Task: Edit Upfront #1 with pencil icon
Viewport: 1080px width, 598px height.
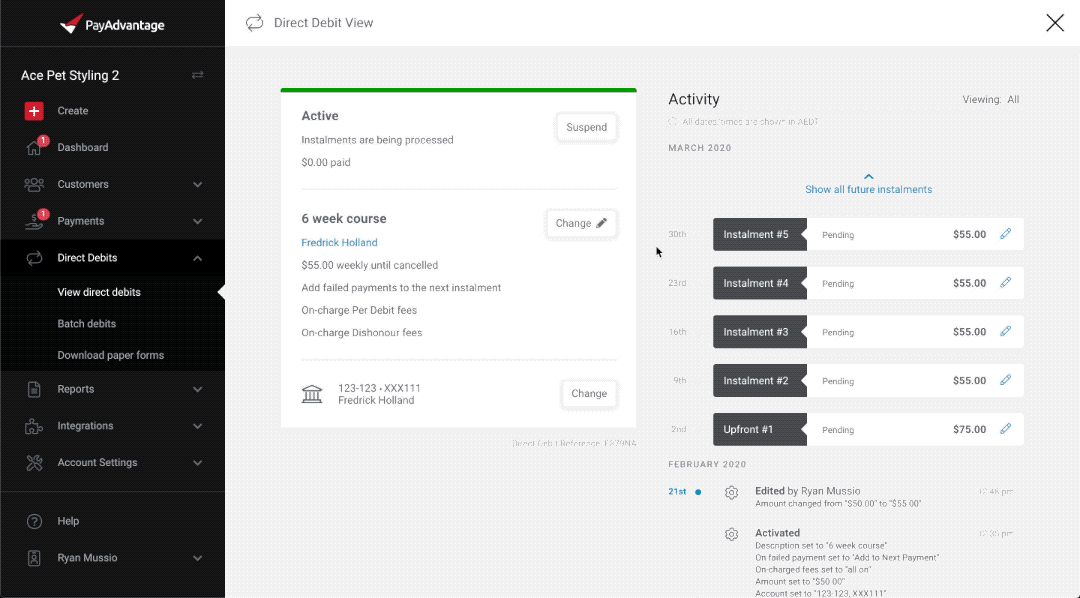Action: click(x=1006, y=429)
